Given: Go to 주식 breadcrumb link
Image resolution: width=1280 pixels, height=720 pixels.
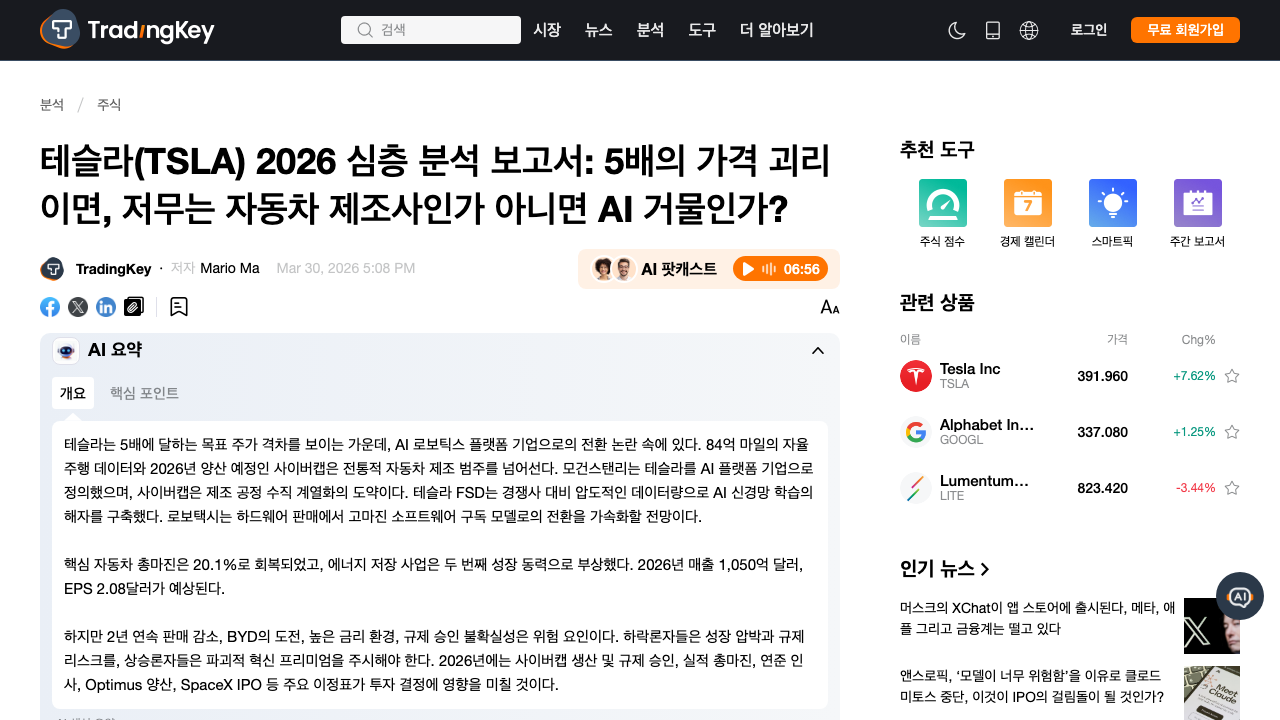Looking at the screenshot, I should 109,105.
